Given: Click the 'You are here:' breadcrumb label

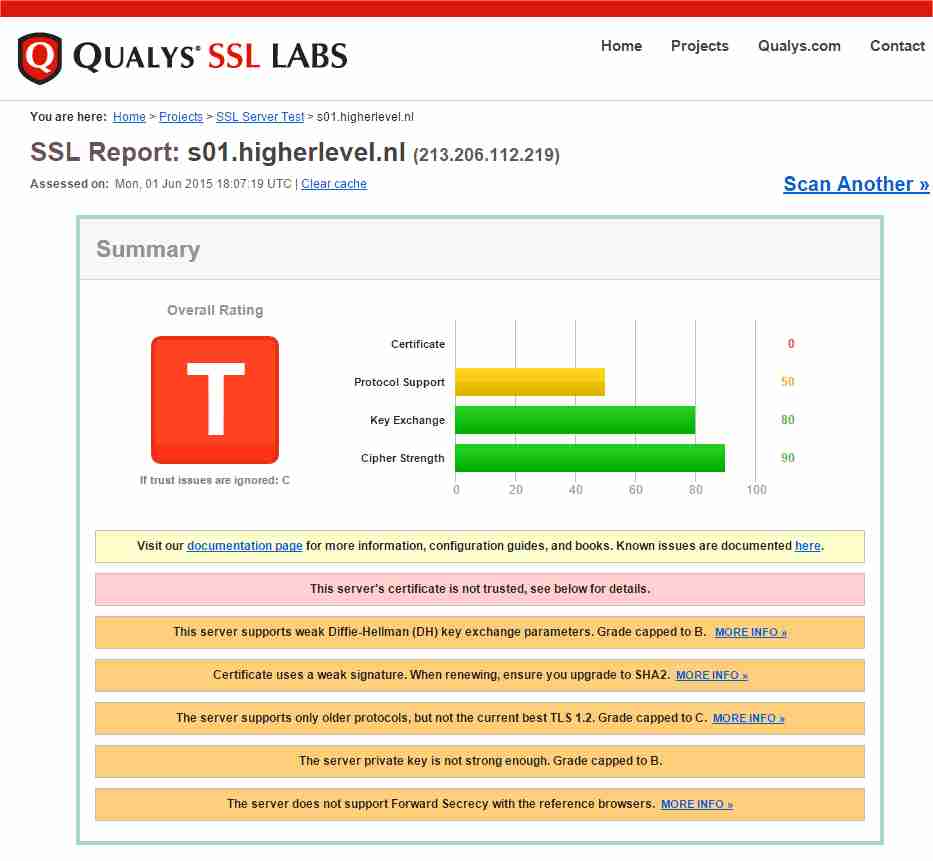Looking at the screenshot, I should click(68, 117).
